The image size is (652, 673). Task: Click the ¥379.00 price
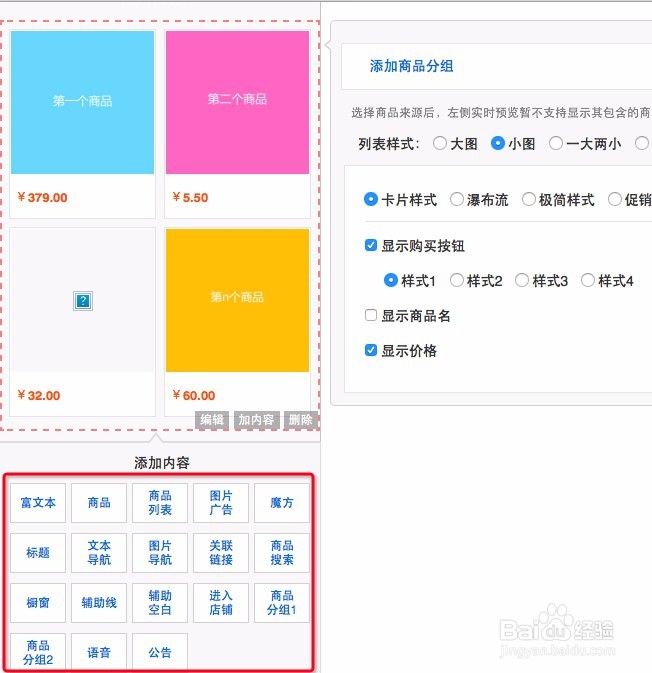[x=42, y=197]
